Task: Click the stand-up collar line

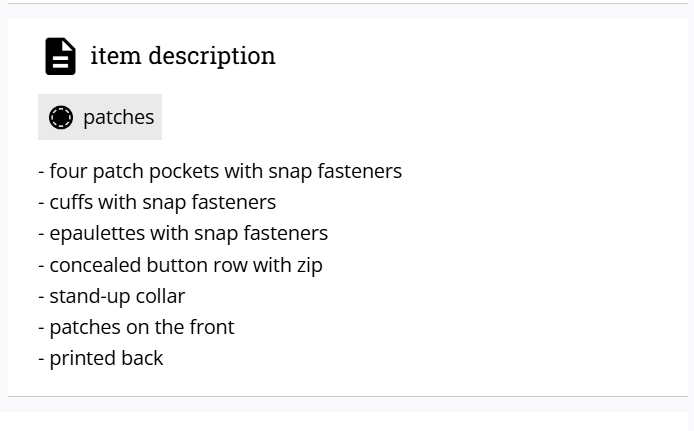Action: (x=112, y=296)
